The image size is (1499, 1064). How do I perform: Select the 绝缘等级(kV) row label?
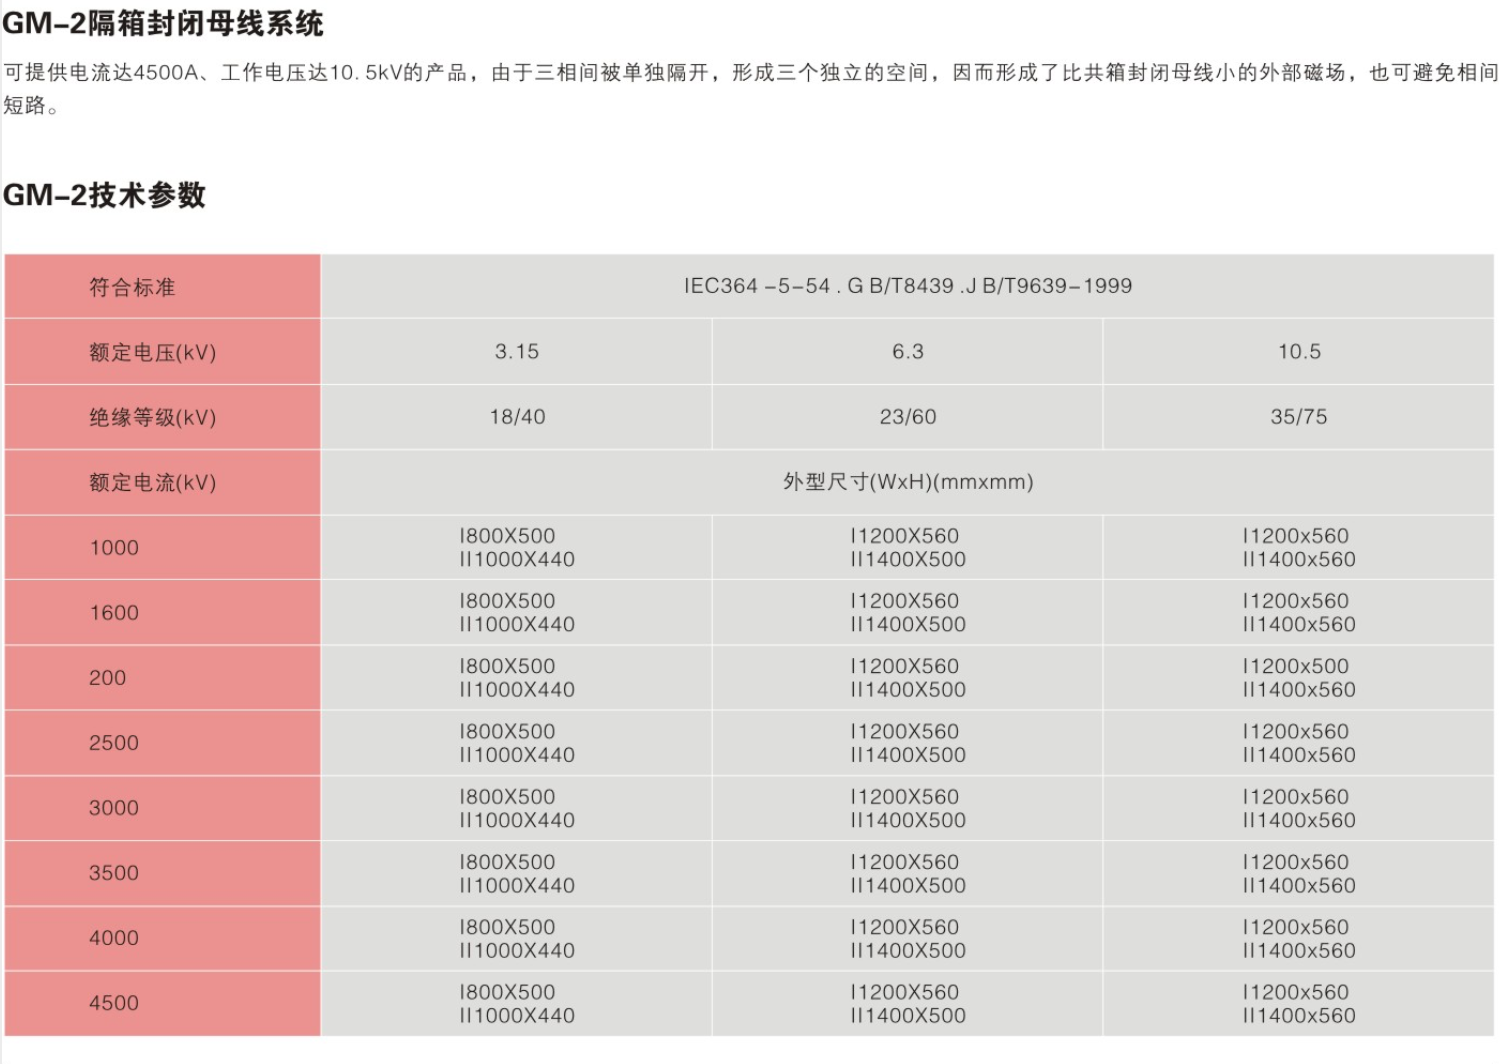[x=162, y=417]
